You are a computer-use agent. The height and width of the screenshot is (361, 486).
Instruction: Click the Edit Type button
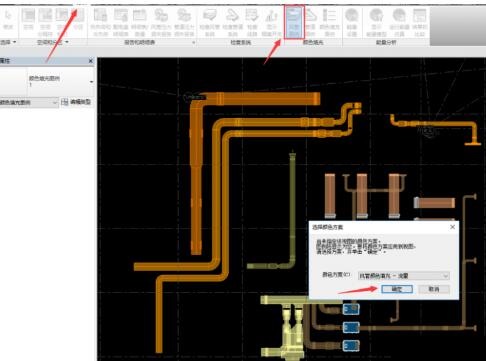(76, 102)
